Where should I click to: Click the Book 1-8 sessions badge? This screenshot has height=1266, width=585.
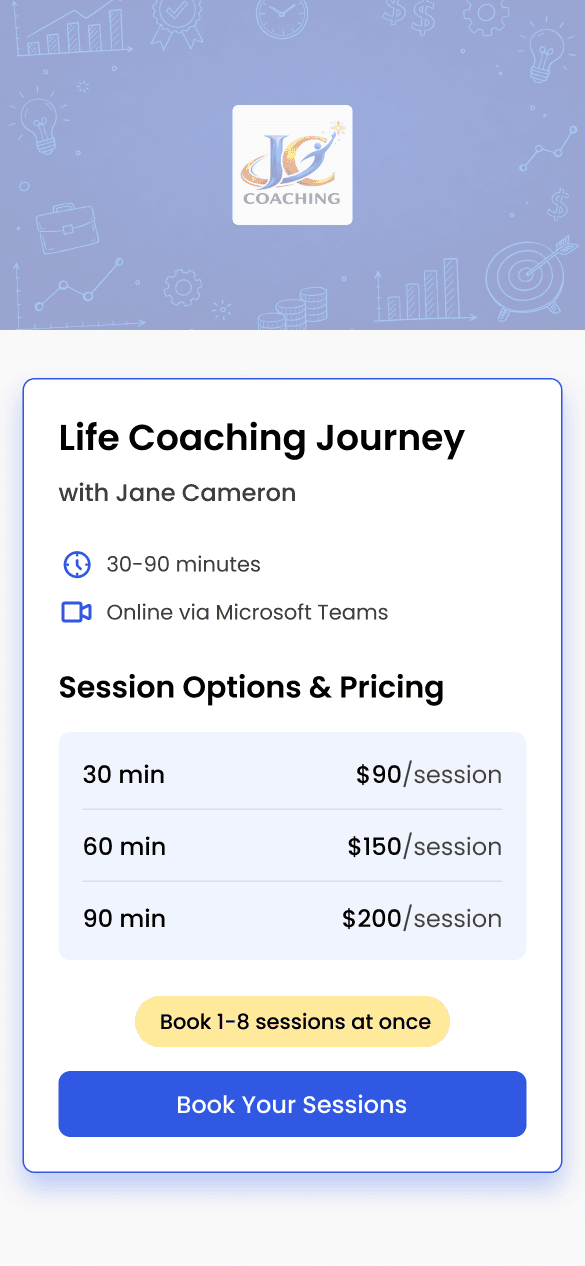tap(292, 1022)
